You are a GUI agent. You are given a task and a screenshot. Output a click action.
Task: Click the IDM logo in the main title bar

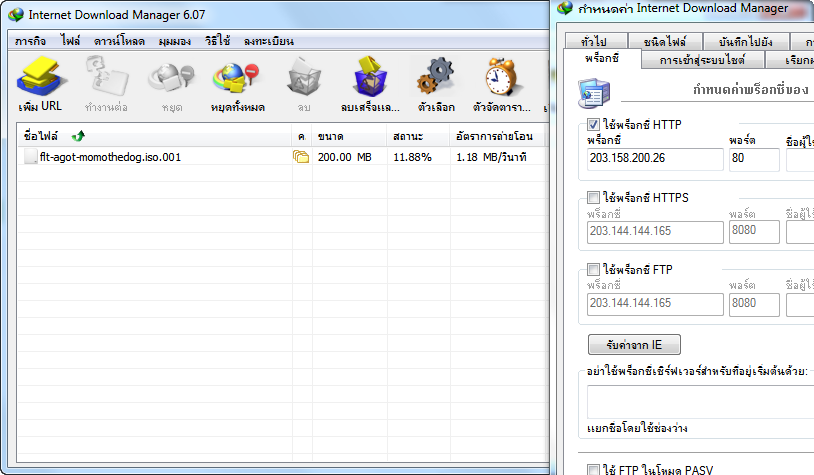click(x=16, y=15)
